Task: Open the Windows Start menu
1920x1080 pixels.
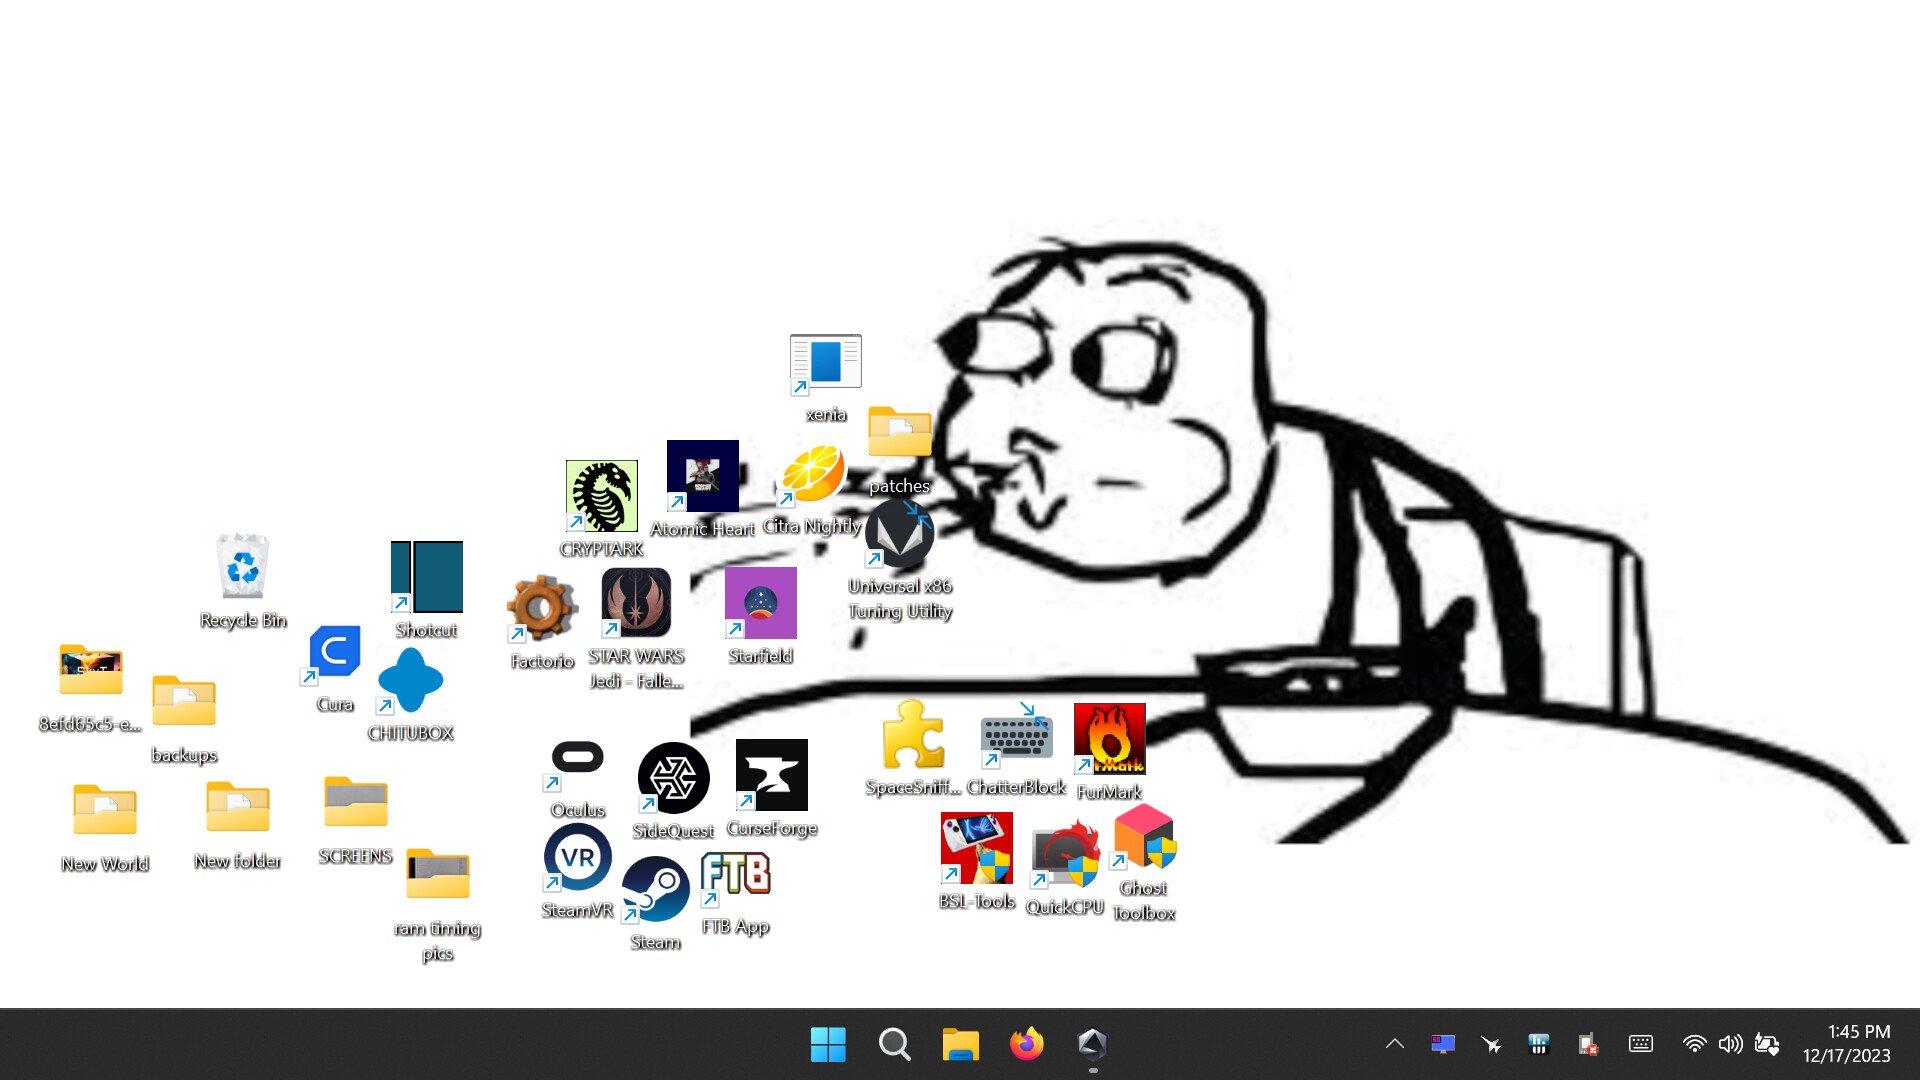Action: tap(828, 1044)
